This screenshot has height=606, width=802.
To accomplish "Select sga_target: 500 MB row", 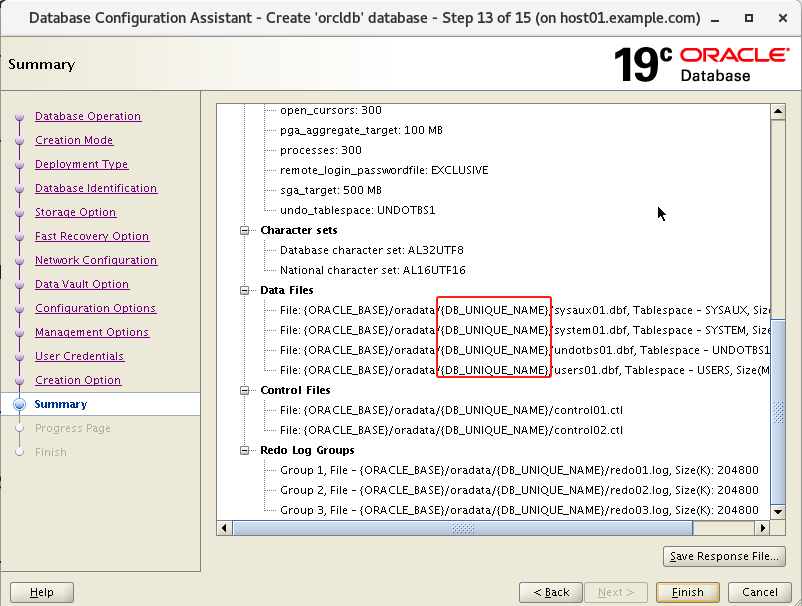I will [330, 190].
